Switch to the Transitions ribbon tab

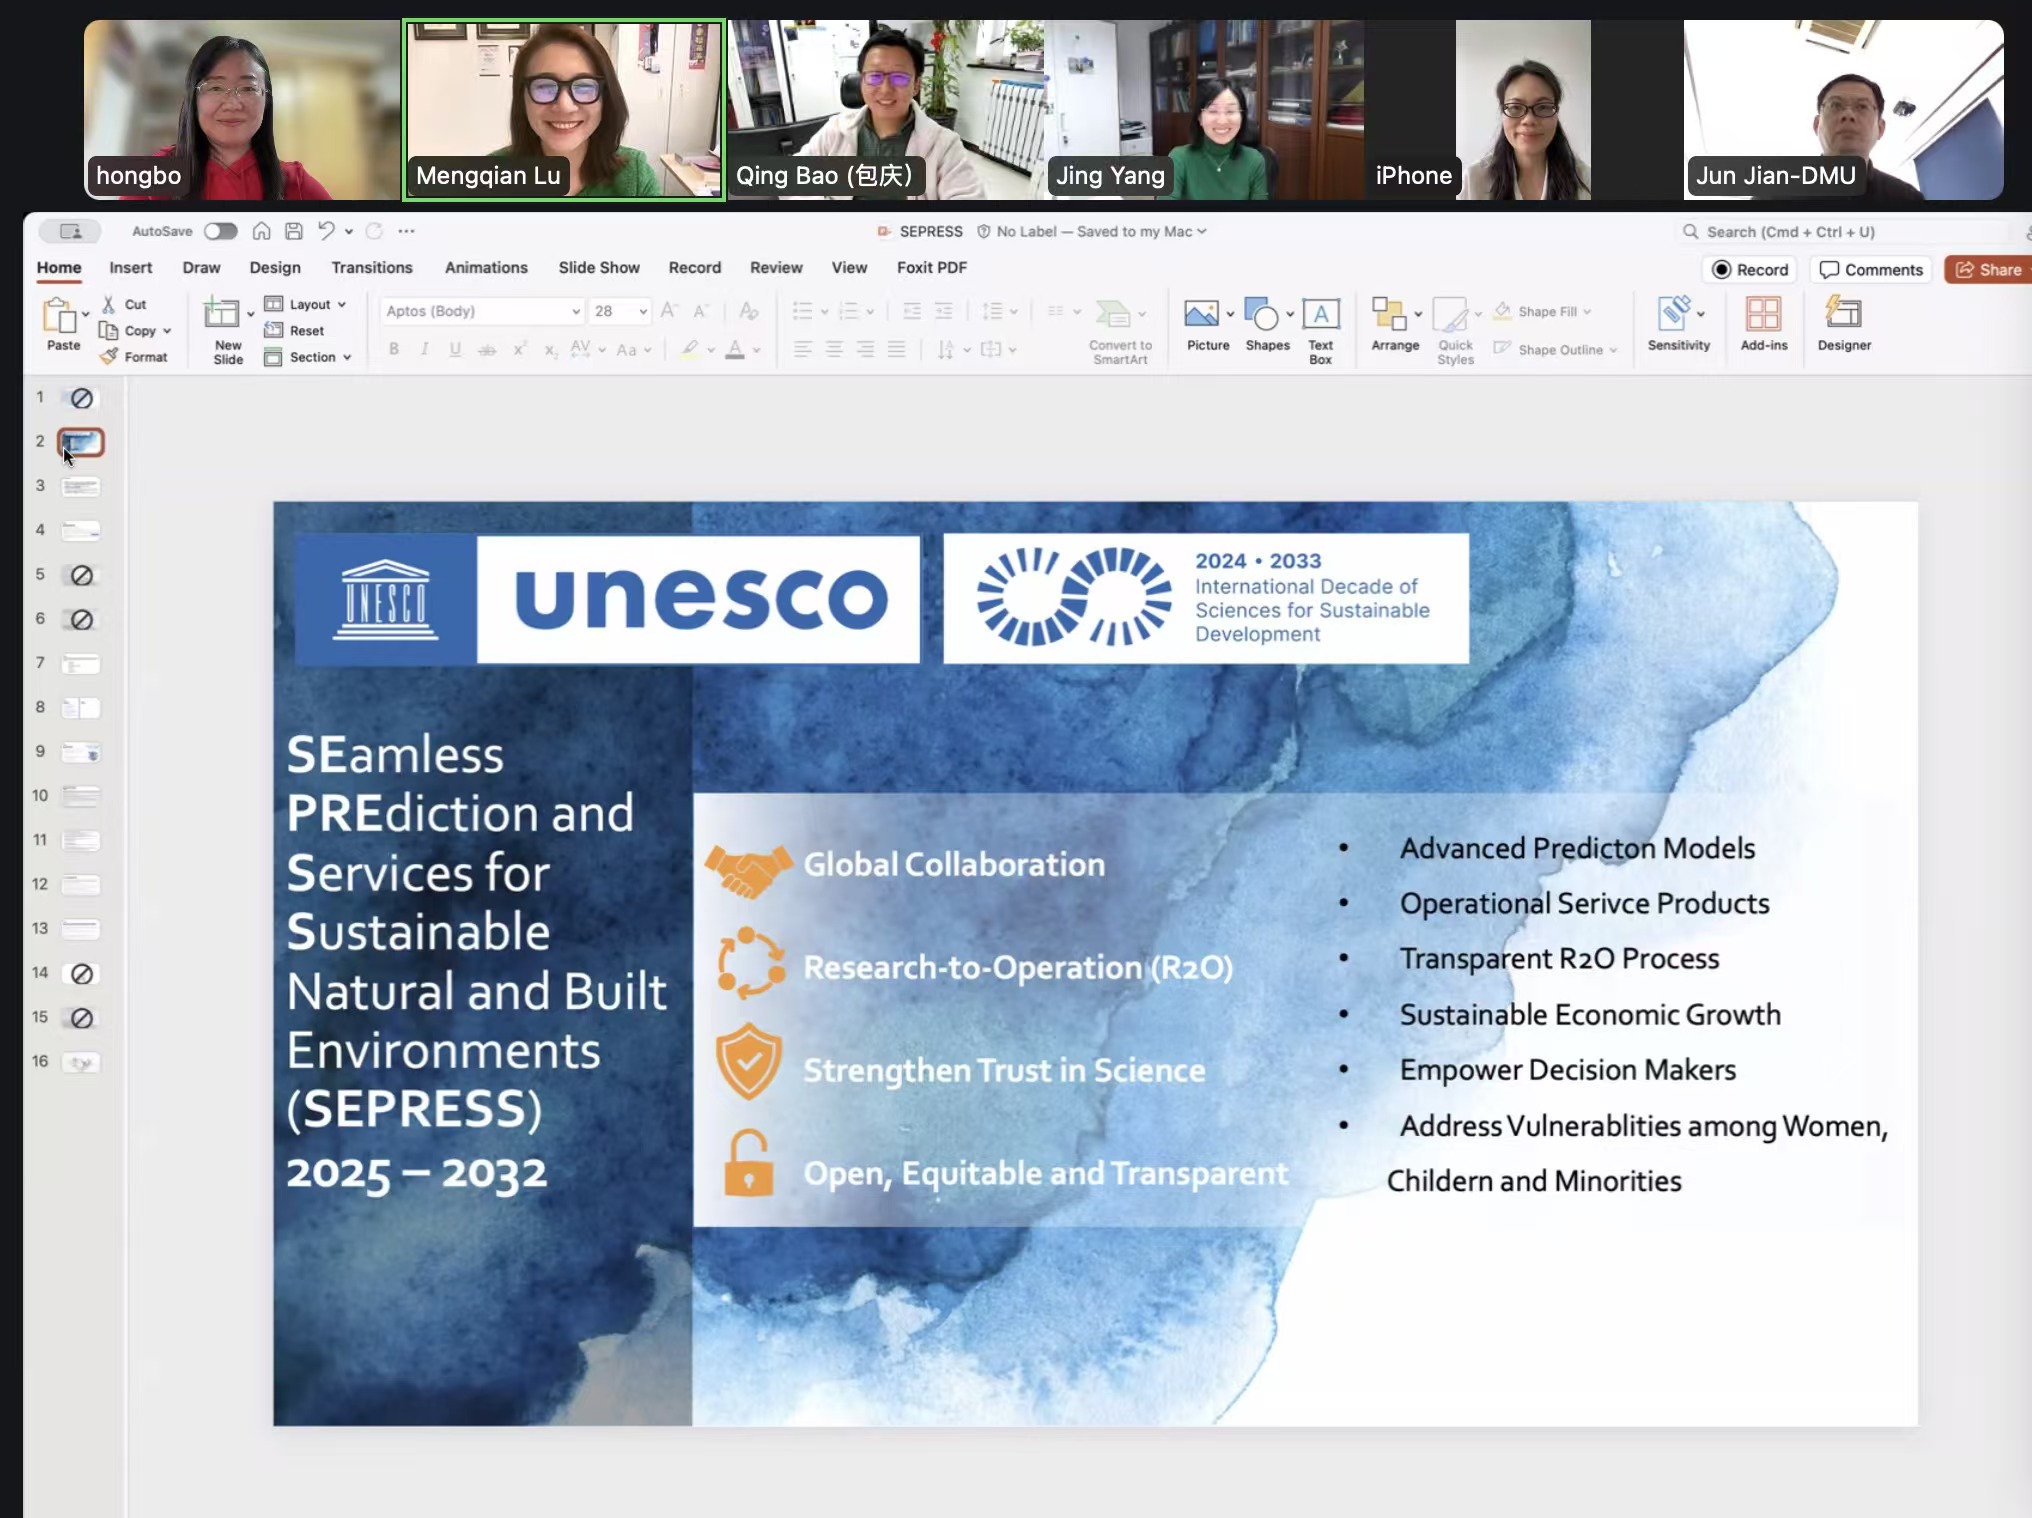coord(371,268)
